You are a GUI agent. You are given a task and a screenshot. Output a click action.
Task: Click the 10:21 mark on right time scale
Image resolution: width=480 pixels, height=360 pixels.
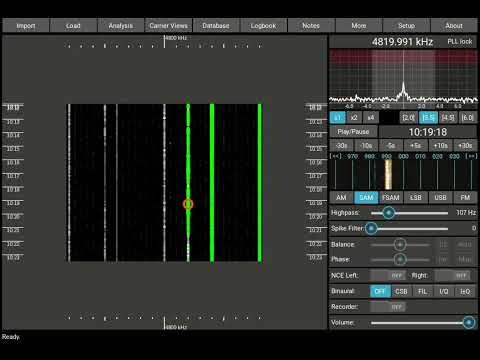pos(315,230)
